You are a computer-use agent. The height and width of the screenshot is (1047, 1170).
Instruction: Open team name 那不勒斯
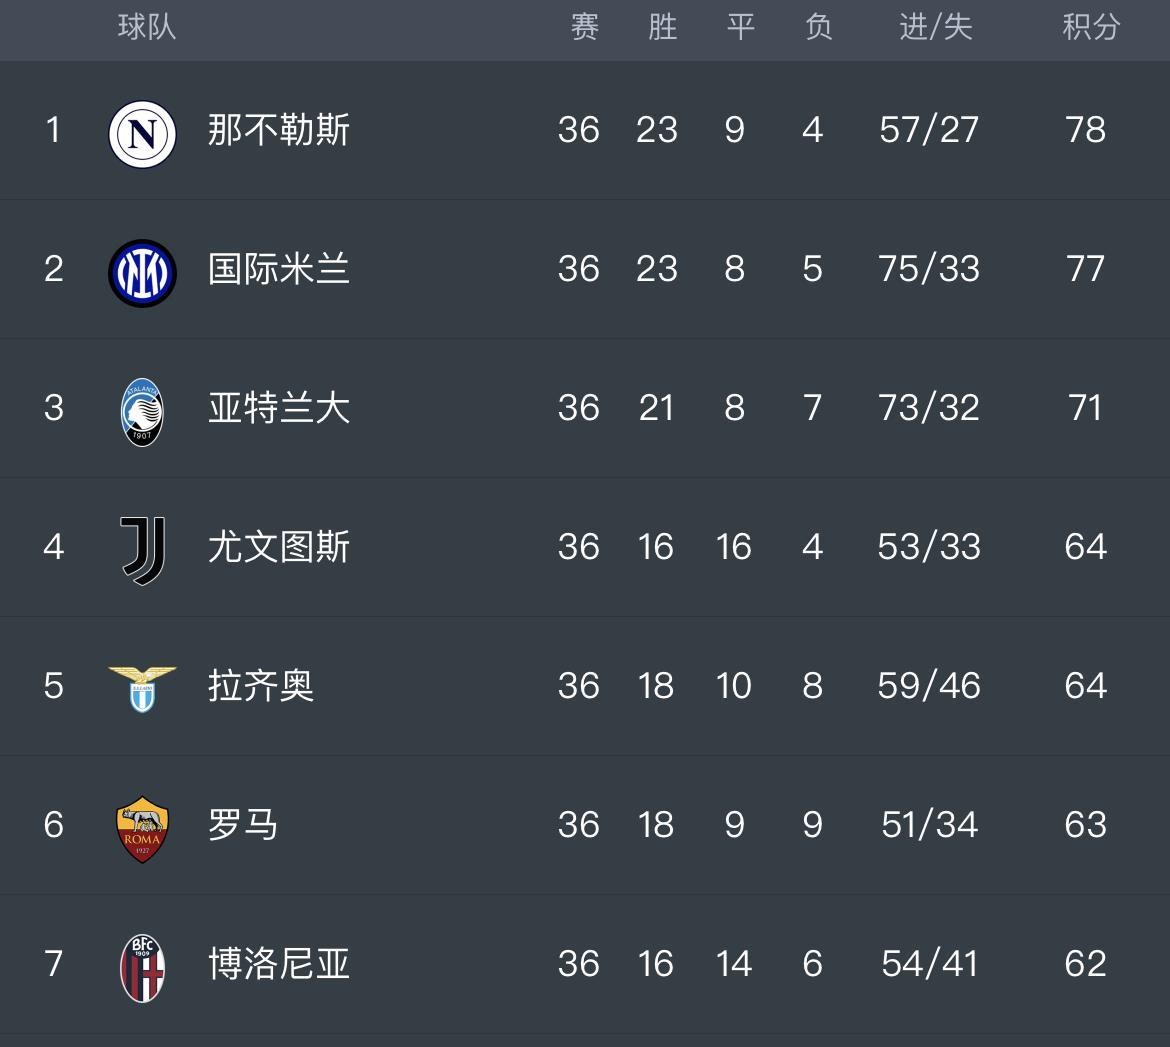tap(278, 130)
